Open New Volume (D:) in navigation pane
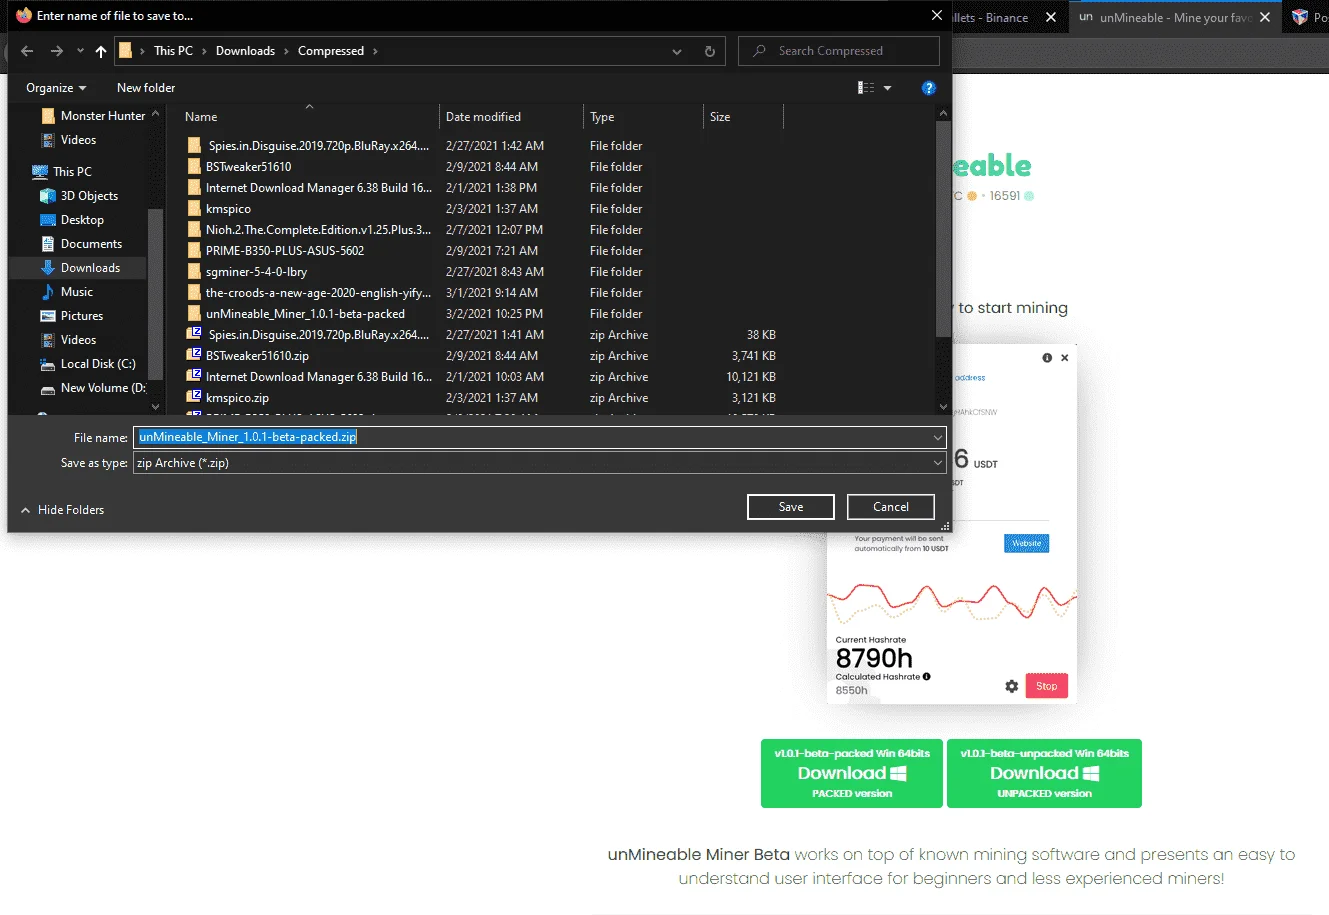 [92, 388]
